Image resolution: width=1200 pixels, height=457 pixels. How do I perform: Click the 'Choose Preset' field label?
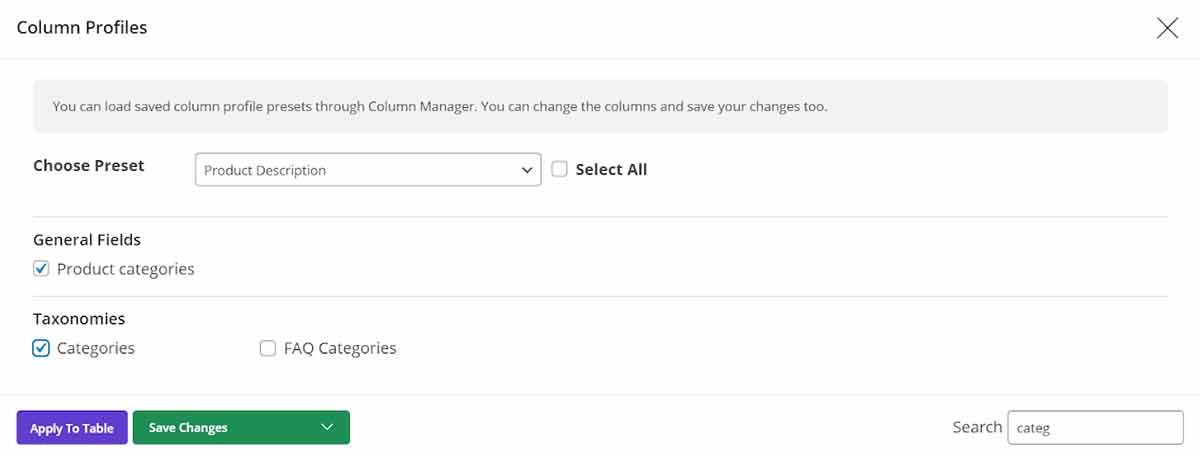[89, 166]
